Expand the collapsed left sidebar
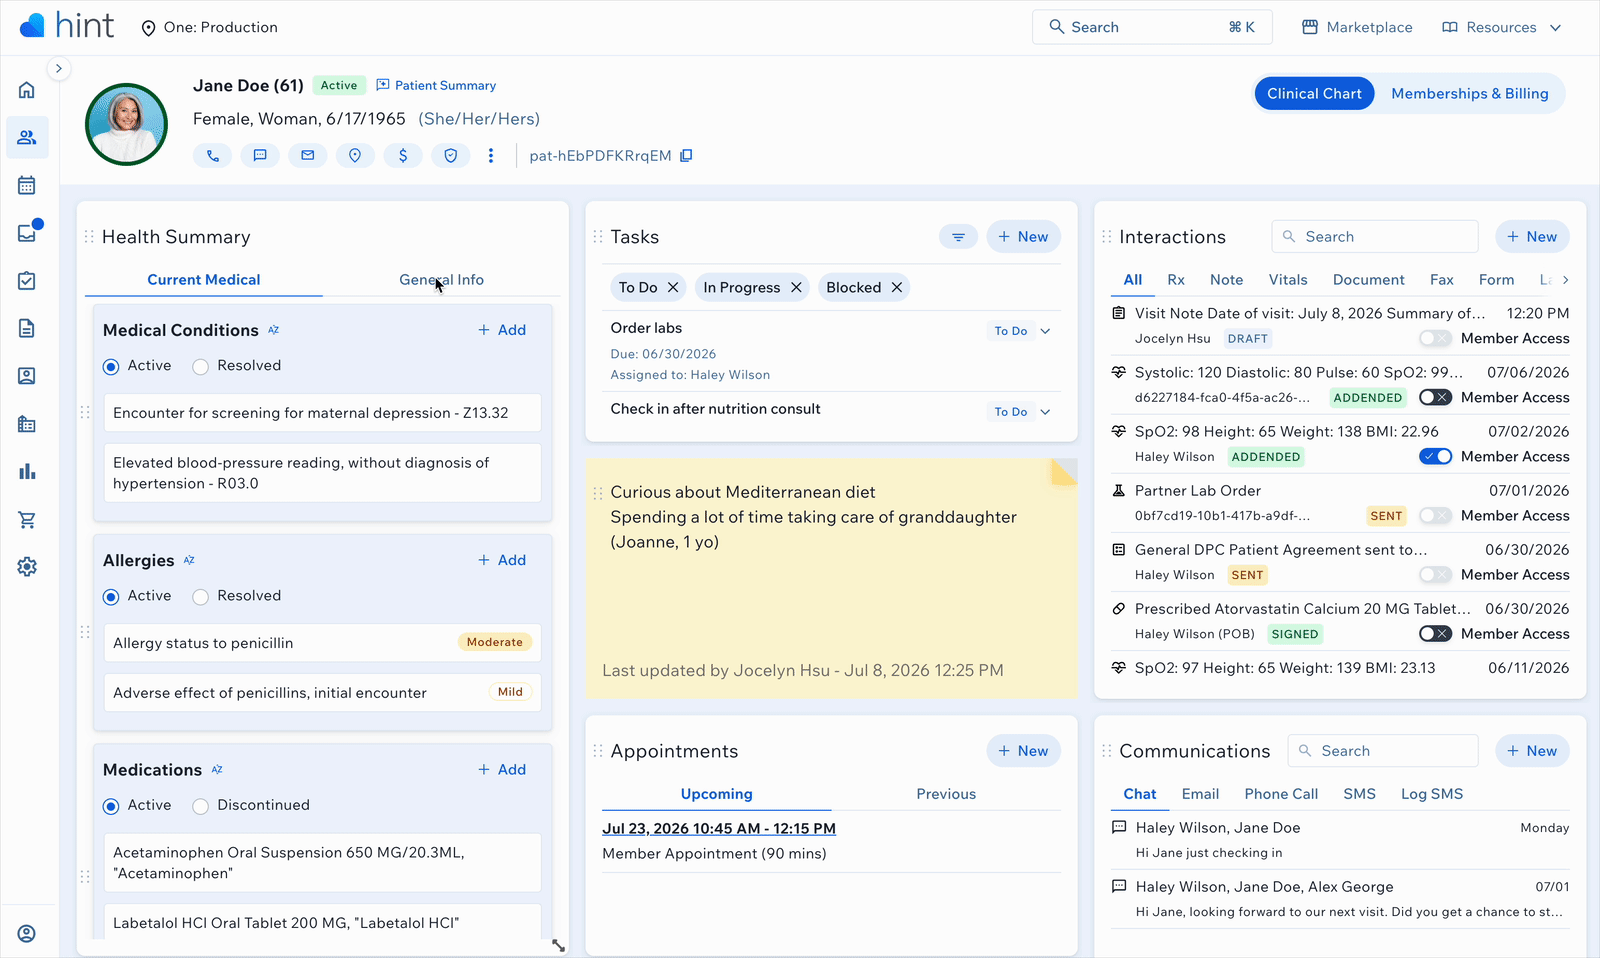The width and height of the screenshot is (1600, 958). click(x=59, y=68)
